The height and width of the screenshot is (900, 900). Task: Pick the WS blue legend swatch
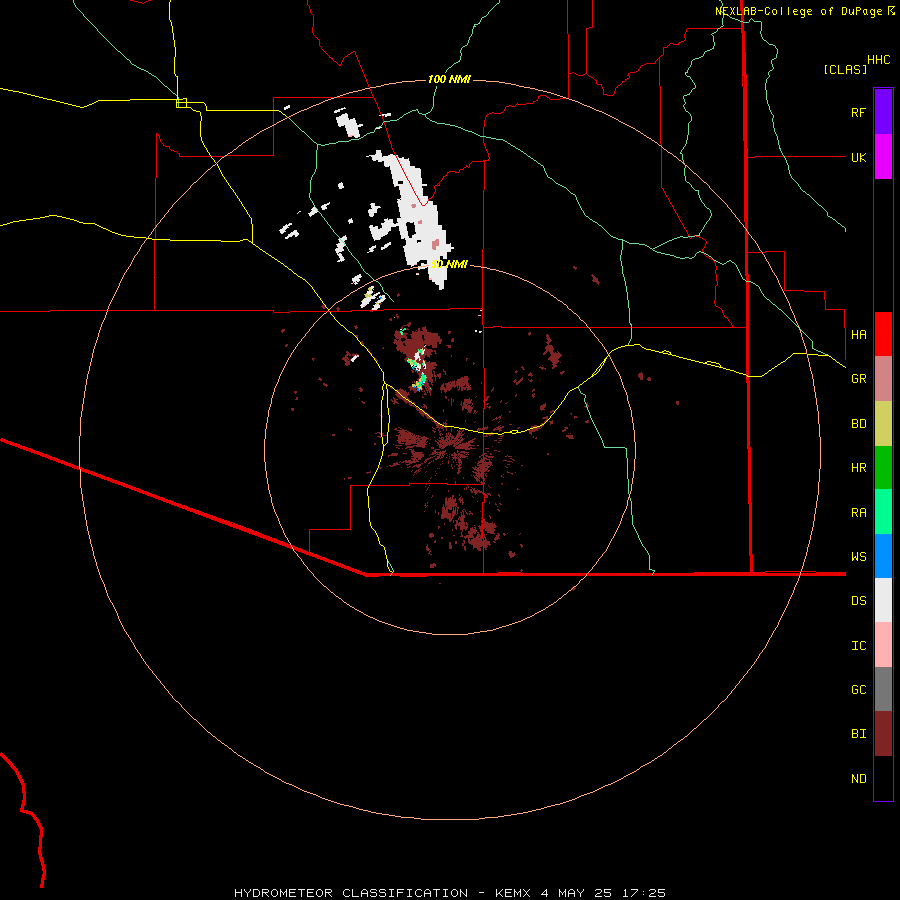[x=883, y=556]
